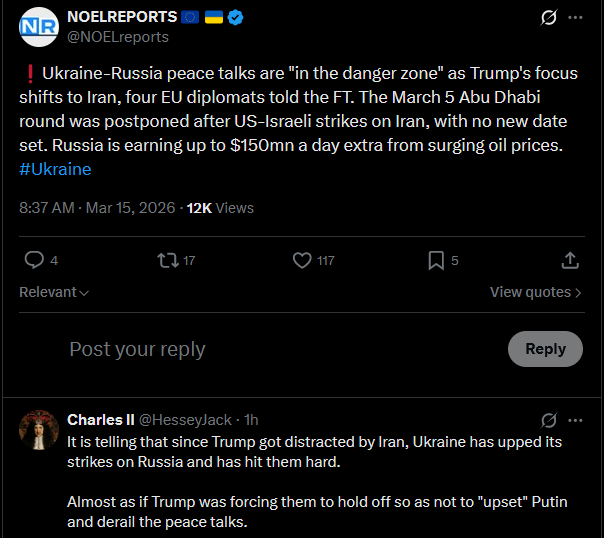Click Charles II profile picture
The height and width of the screenshot is (538, 604).
click(39, 430)
